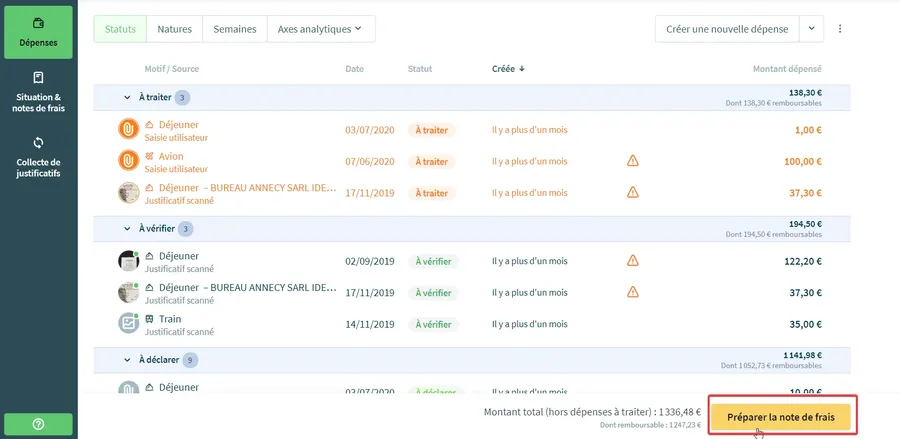This screenshot has width=900, height=439.
Task: Open the three-dot more options menu
Action: coord(840,29)
